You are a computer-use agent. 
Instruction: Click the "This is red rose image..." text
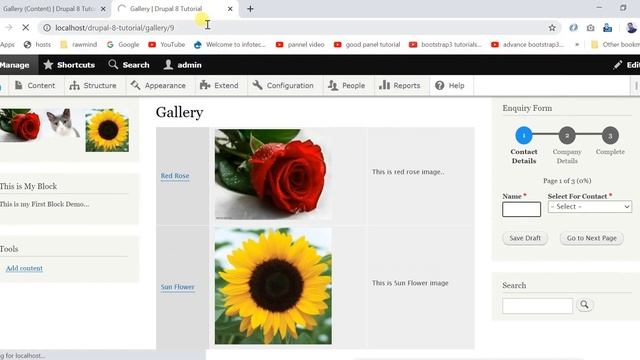click(x=408, y=172)
